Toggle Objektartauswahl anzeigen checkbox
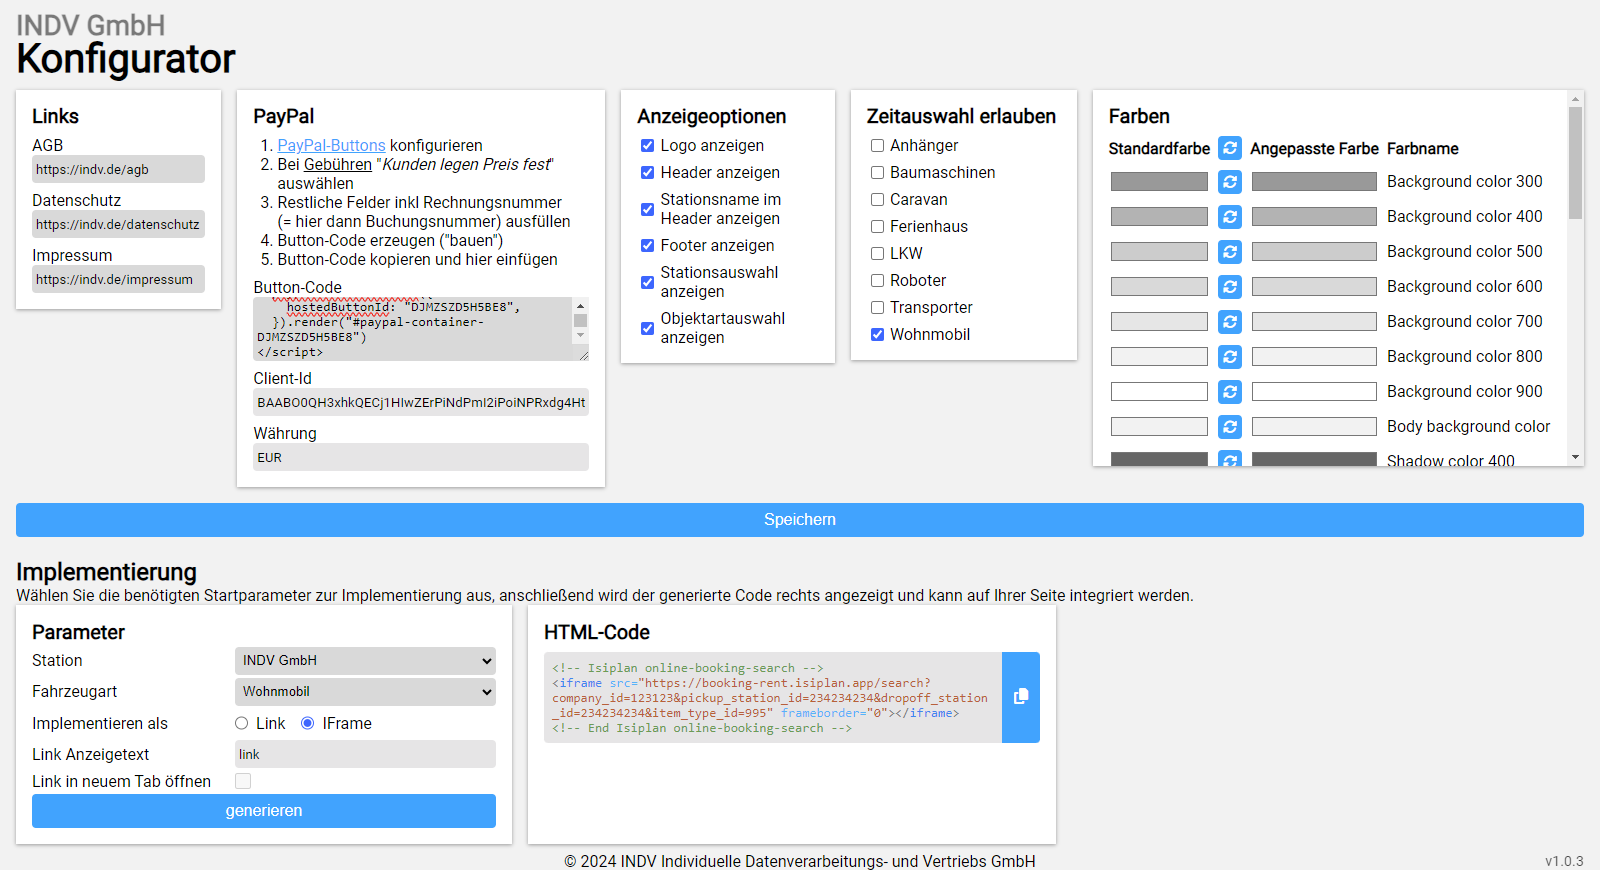1600x870 pixels. pos(647,328)
